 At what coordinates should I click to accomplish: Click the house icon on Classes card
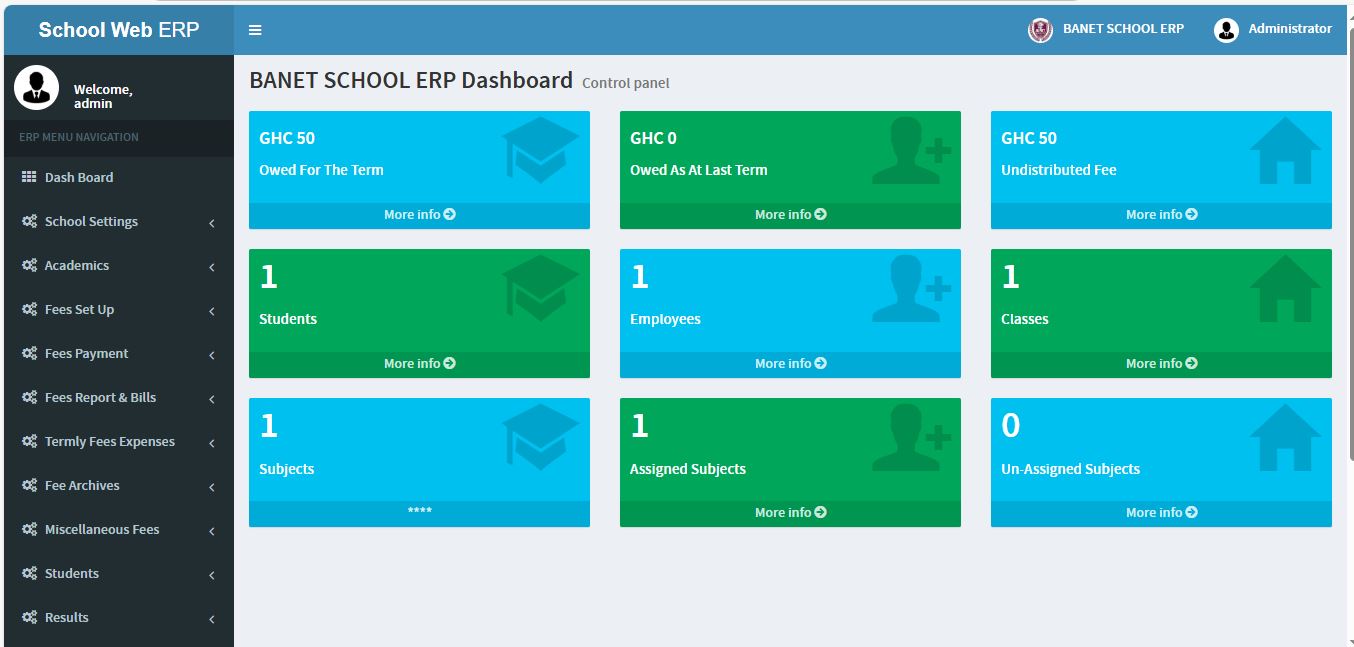(x=1285, y=288)
